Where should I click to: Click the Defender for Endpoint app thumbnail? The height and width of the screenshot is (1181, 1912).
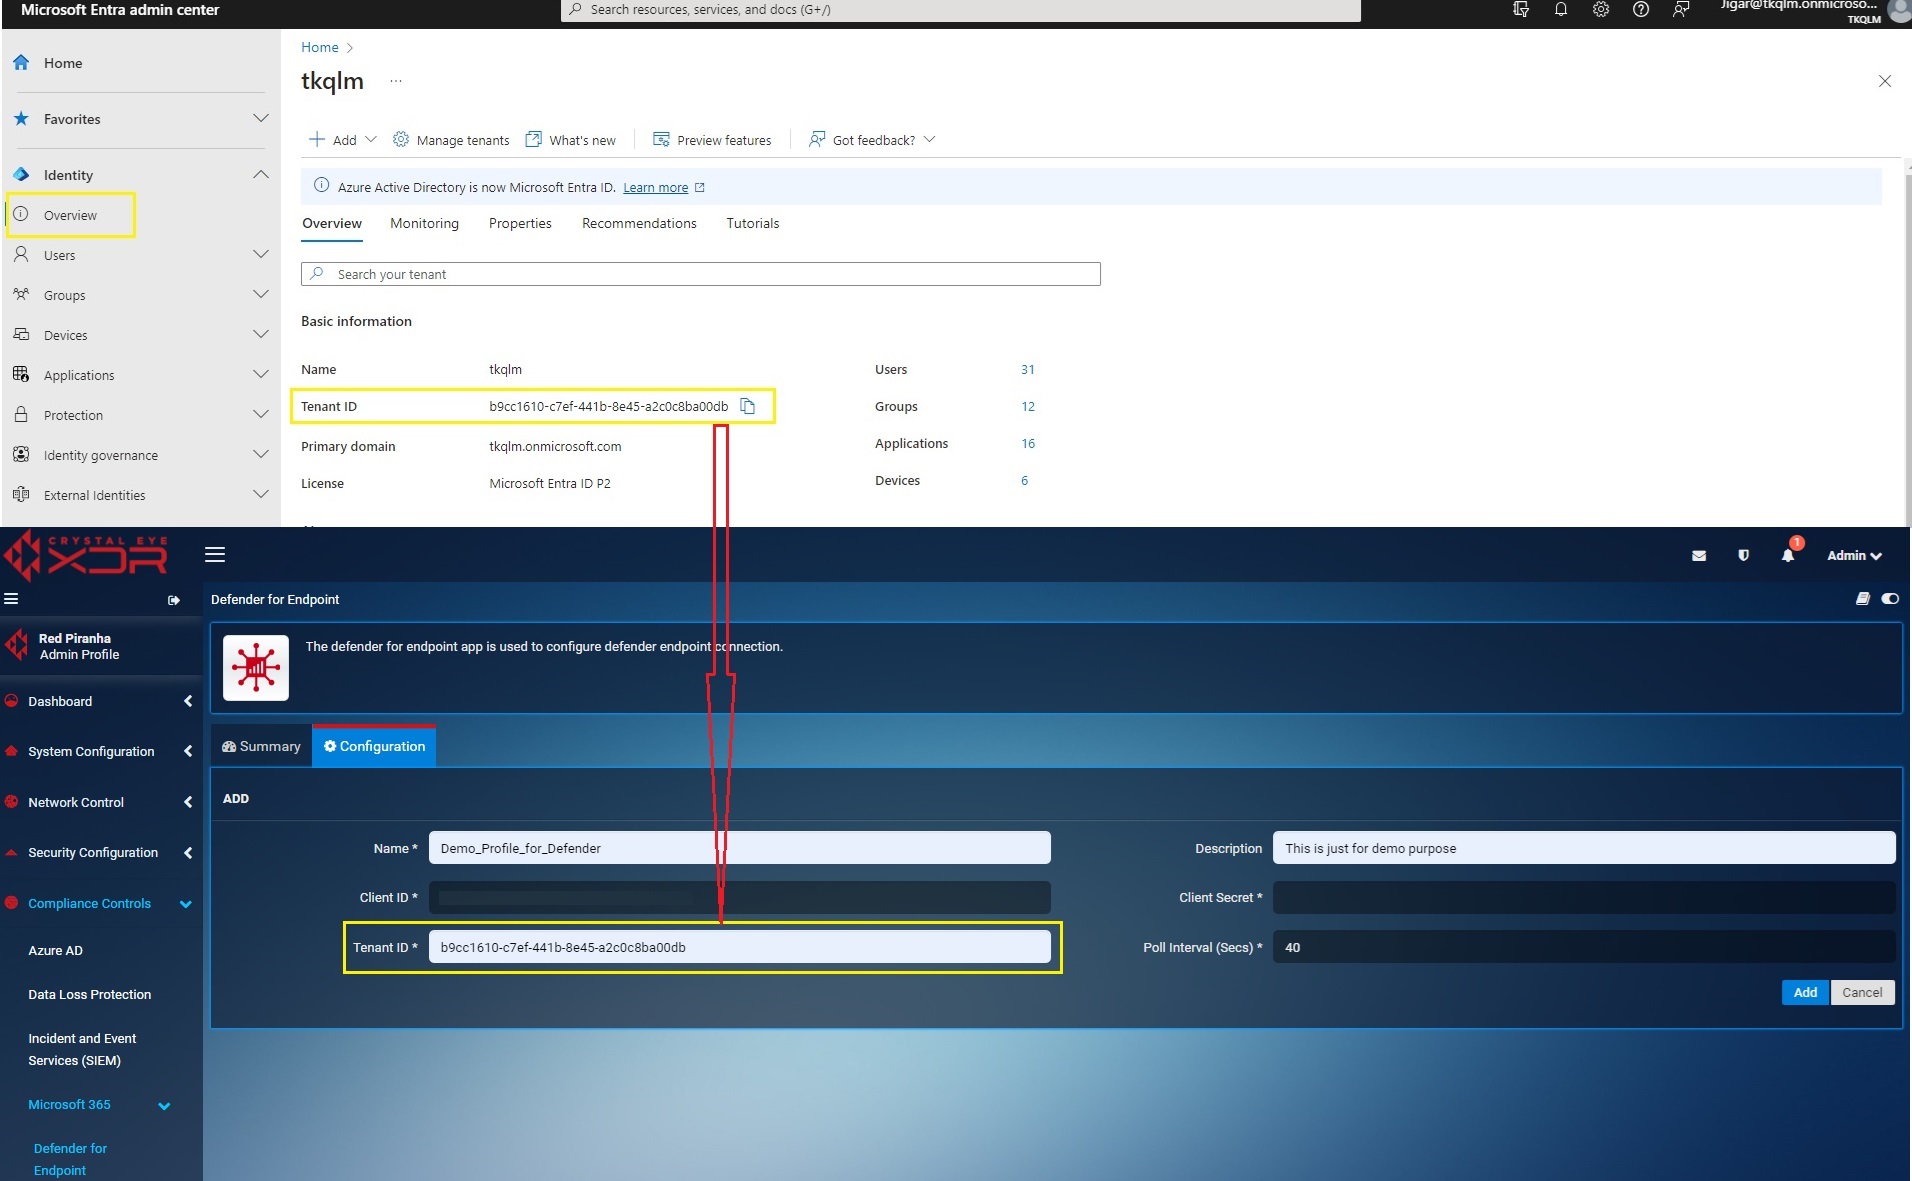[256, 668]
